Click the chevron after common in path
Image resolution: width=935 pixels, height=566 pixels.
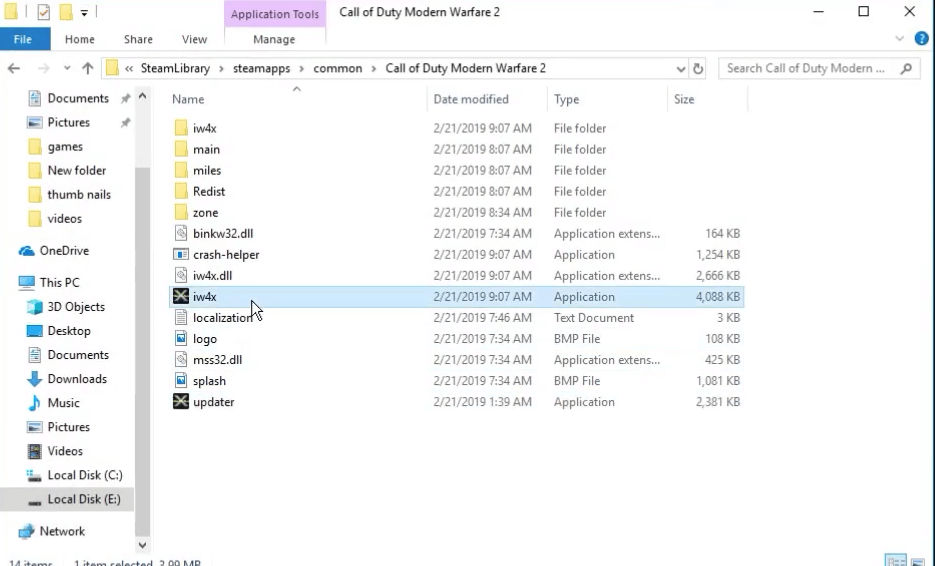pyautogui.click(x=374, y=69)
